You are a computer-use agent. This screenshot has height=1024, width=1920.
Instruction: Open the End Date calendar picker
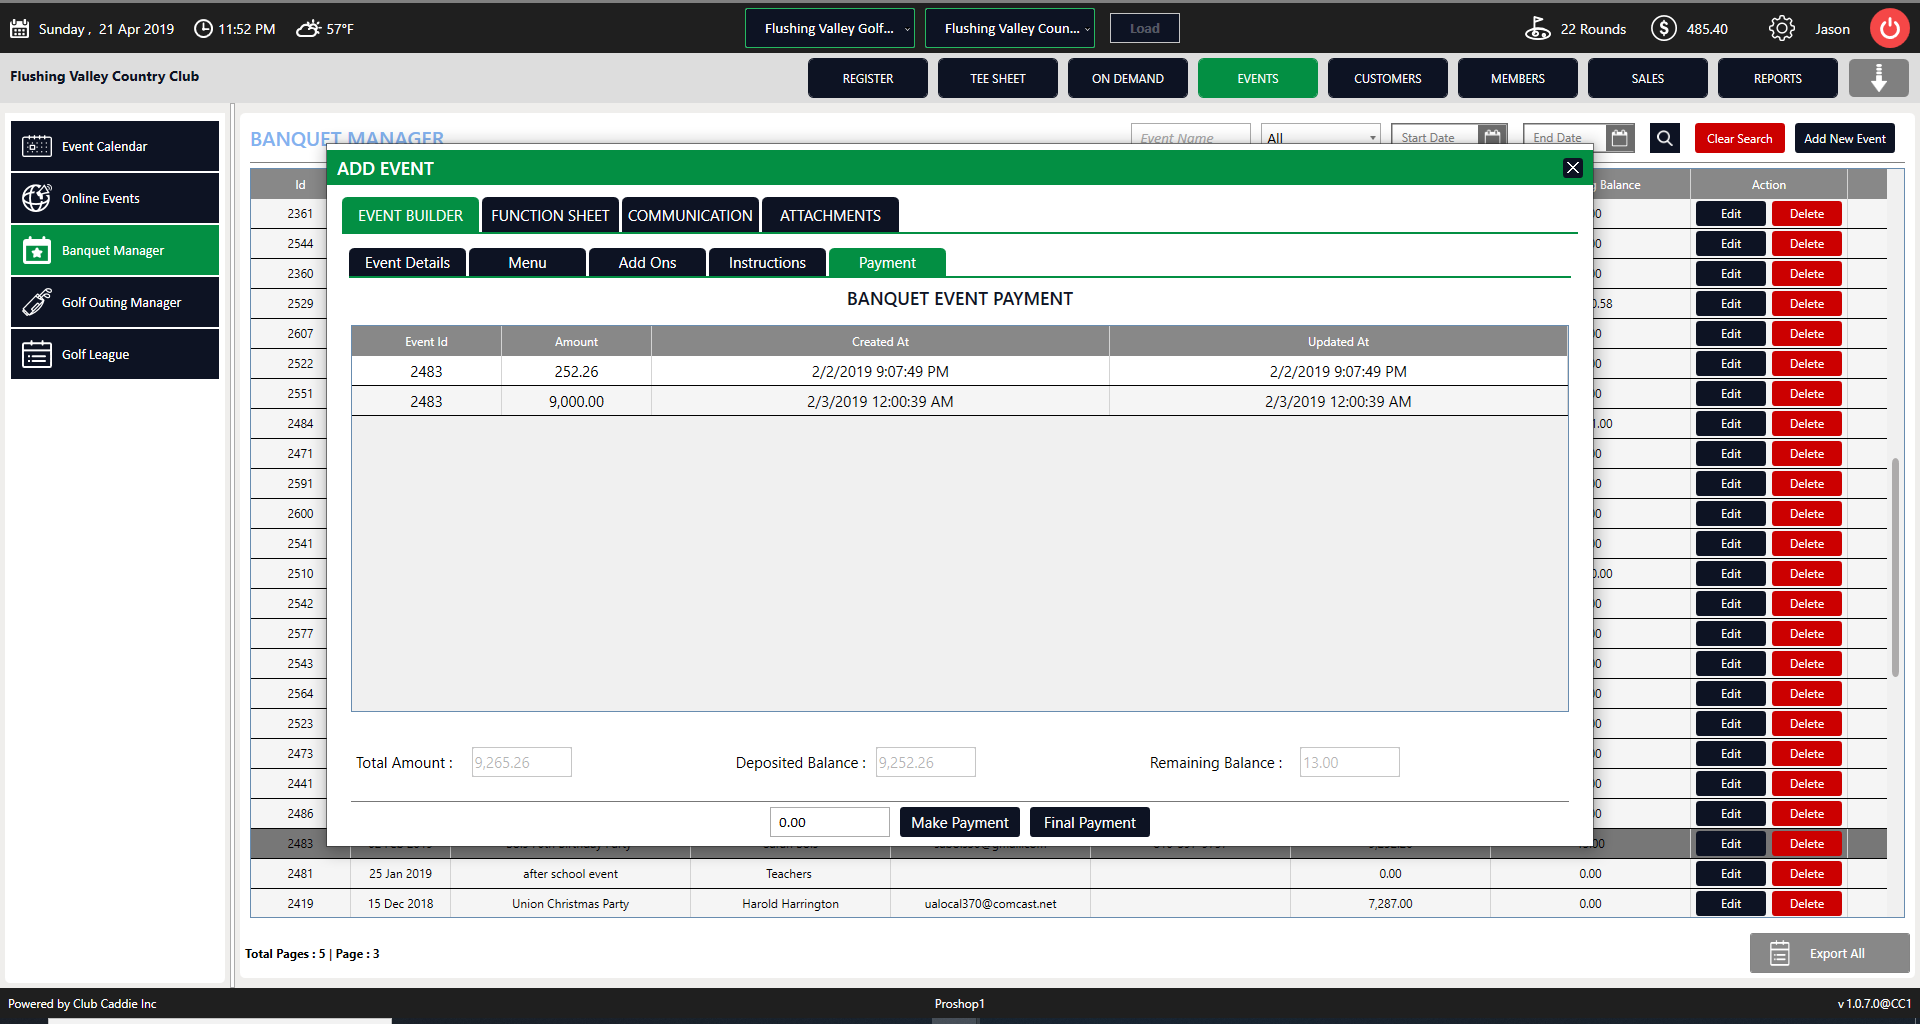tap(1620, 138)
